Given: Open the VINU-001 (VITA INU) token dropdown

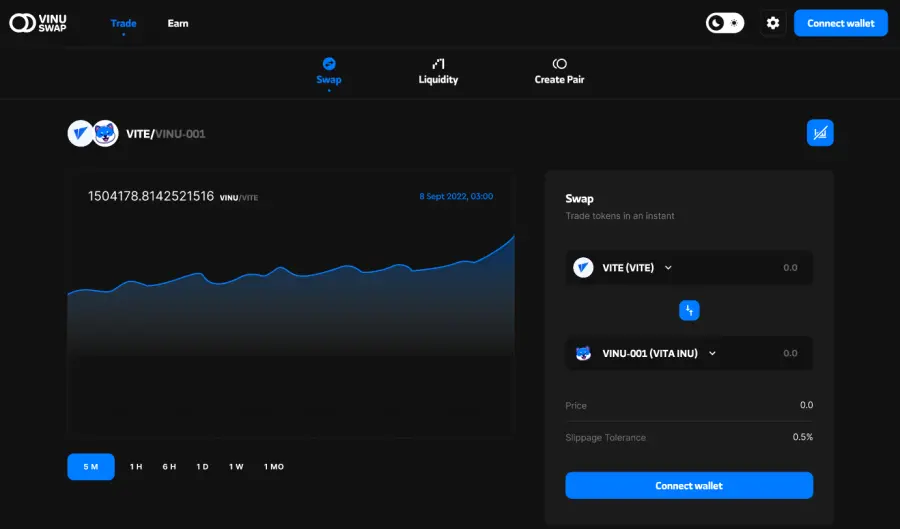Looking at the screenshot, I should click(x=659, y=353).
